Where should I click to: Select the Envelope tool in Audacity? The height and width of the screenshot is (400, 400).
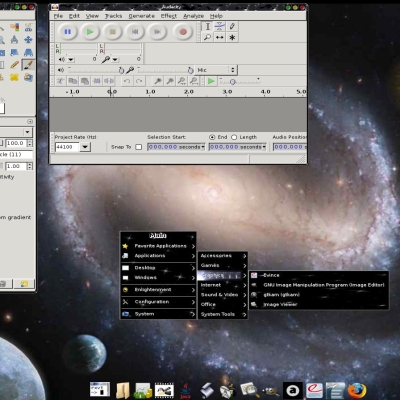pyautogui.click(x=219, y=26)
